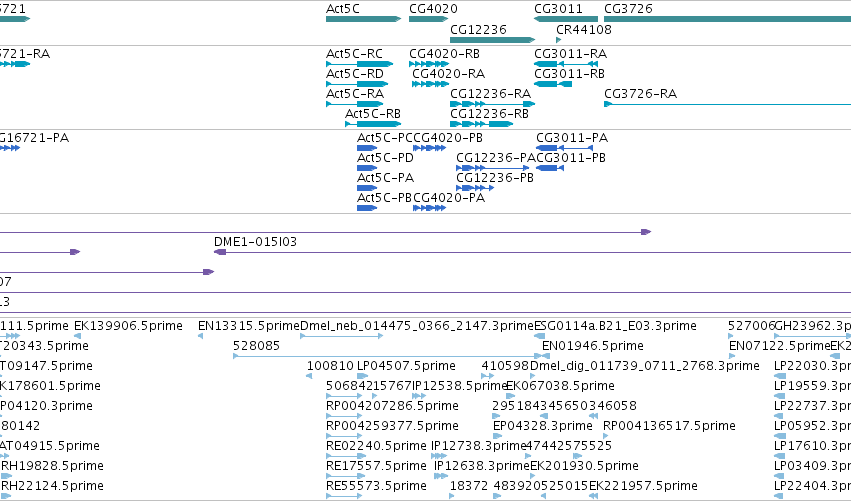851x501 pixels.
Task: Select EST AT04915.5prime
Action: point(50,446)
